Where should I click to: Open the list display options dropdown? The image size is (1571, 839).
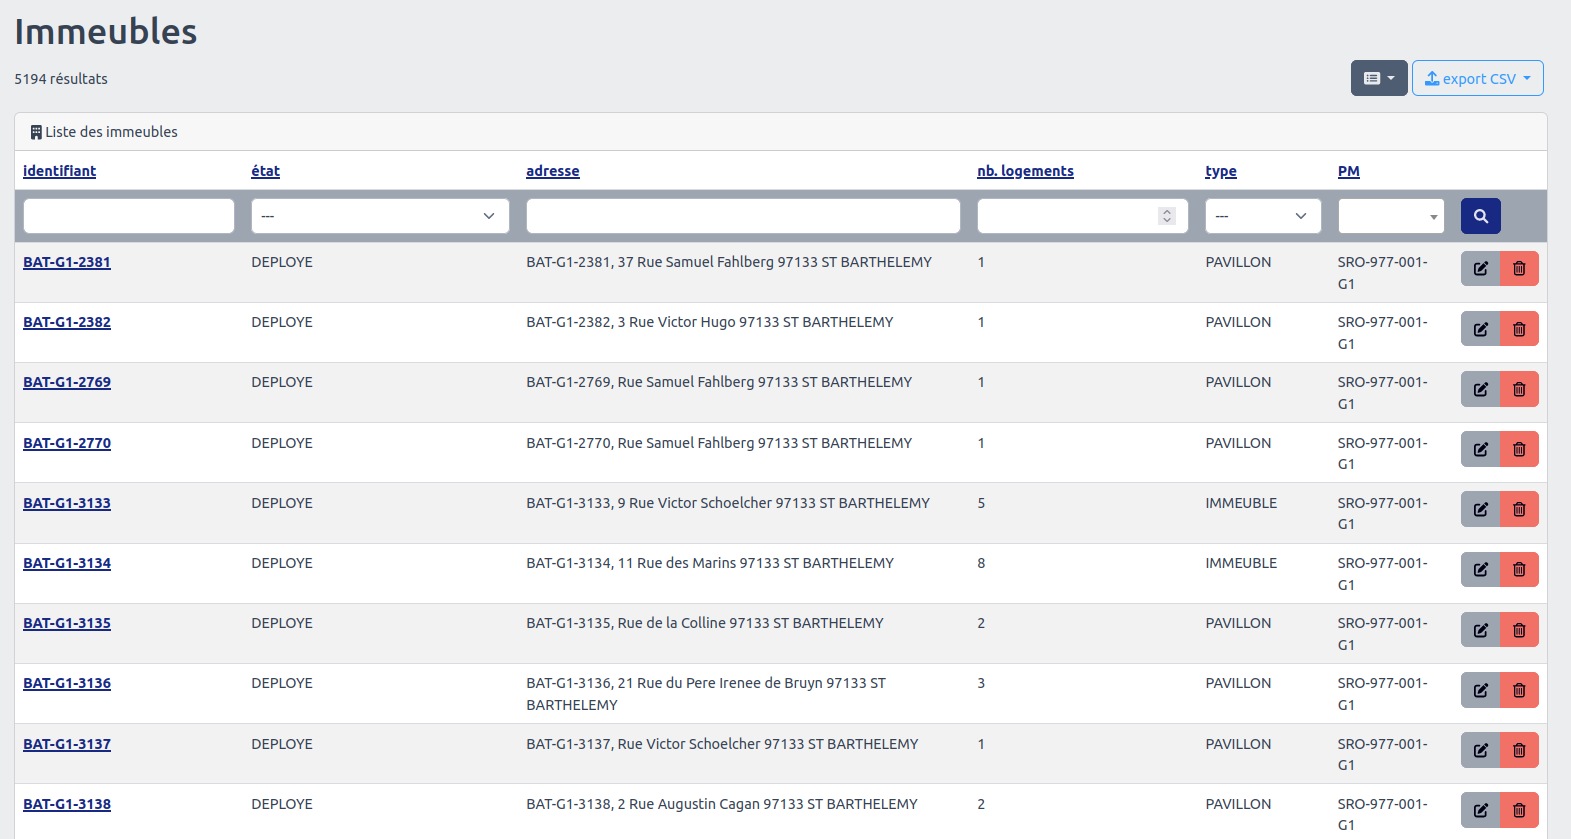pos(1378,78)
